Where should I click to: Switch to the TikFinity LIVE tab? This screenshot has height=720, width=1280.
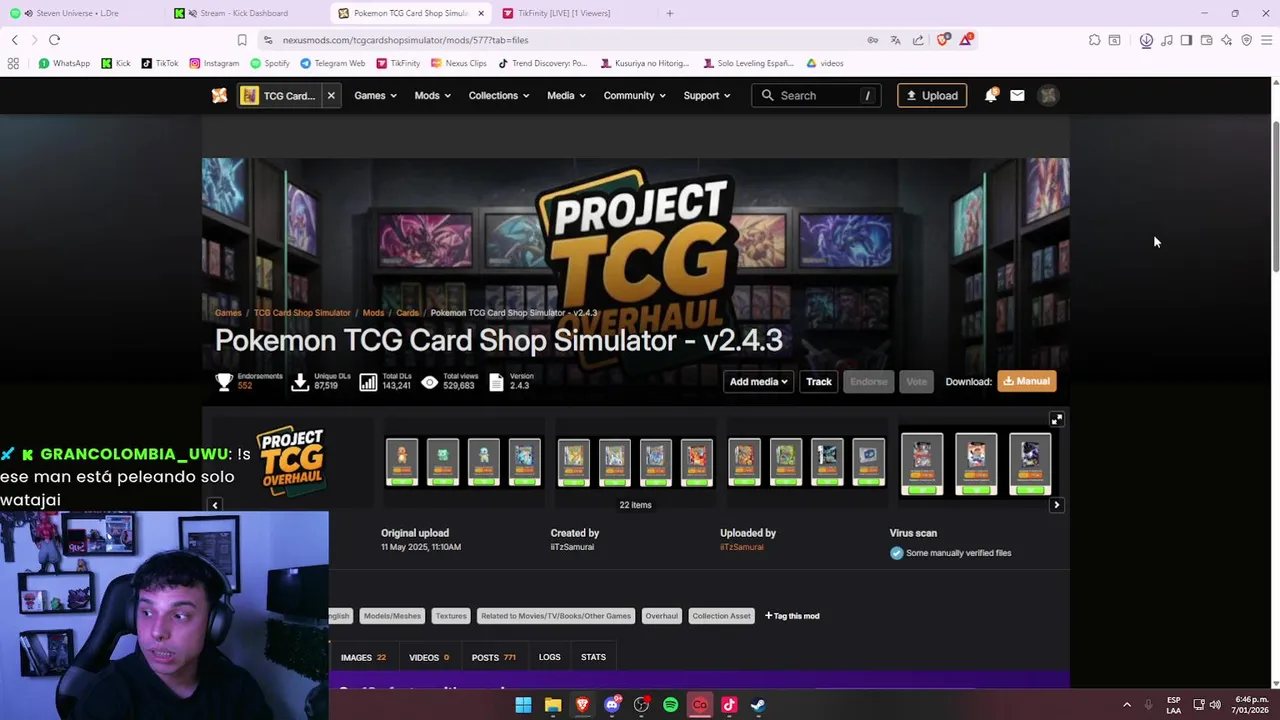[x=570, y=13]
